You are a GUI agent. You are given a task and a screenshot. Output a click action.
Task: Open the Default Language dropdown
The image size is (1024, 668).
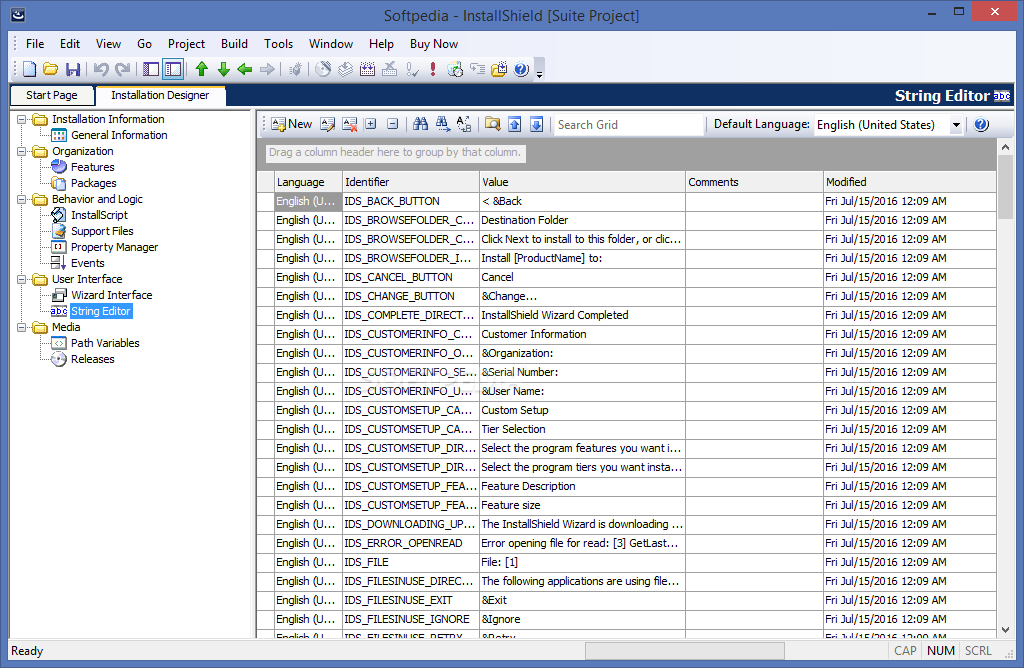pyautogui.click(x=956, y=125)
